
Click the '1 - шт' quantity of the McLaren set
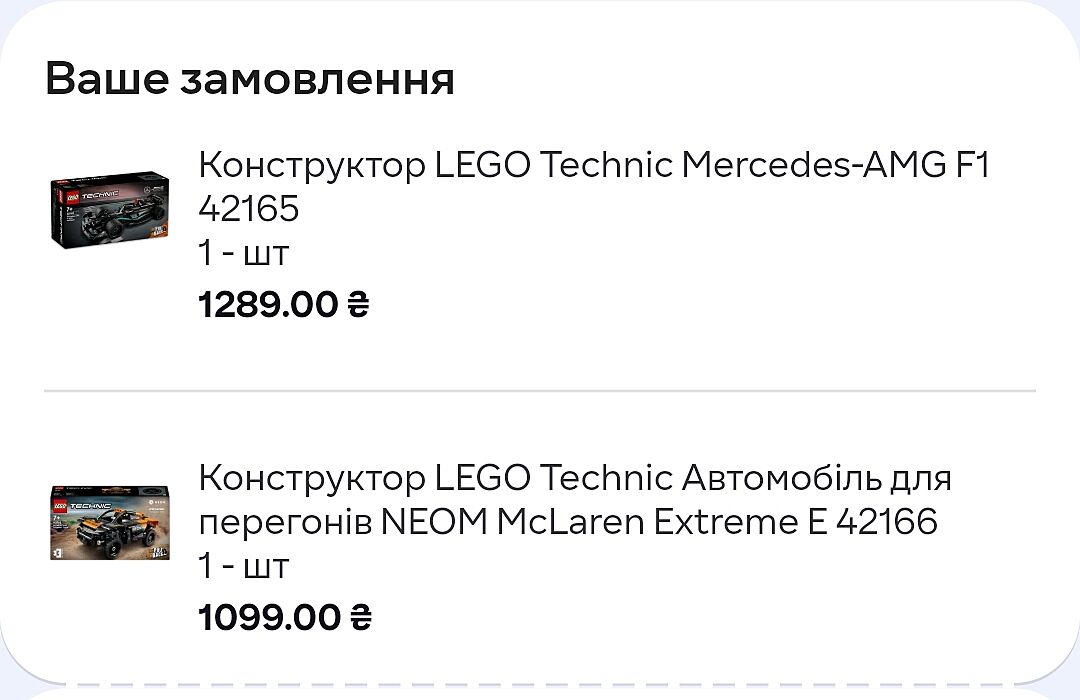(243, 567)
